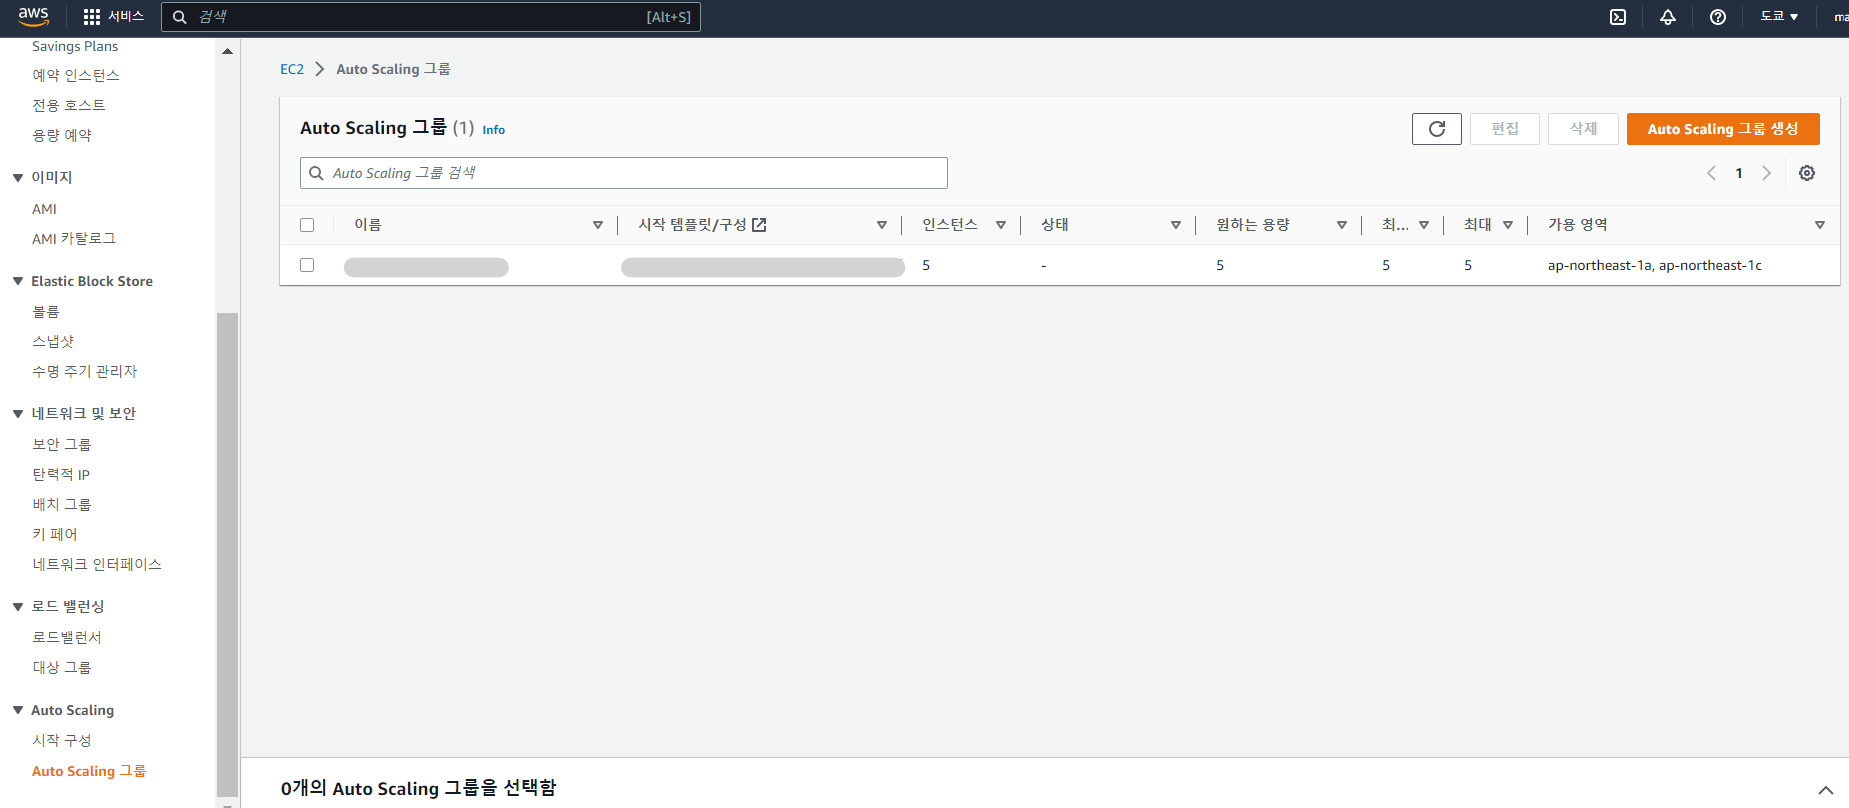1849x808 pixels.
Task: Open 탄력적 IP in sidebar
Action: point(61,474)
